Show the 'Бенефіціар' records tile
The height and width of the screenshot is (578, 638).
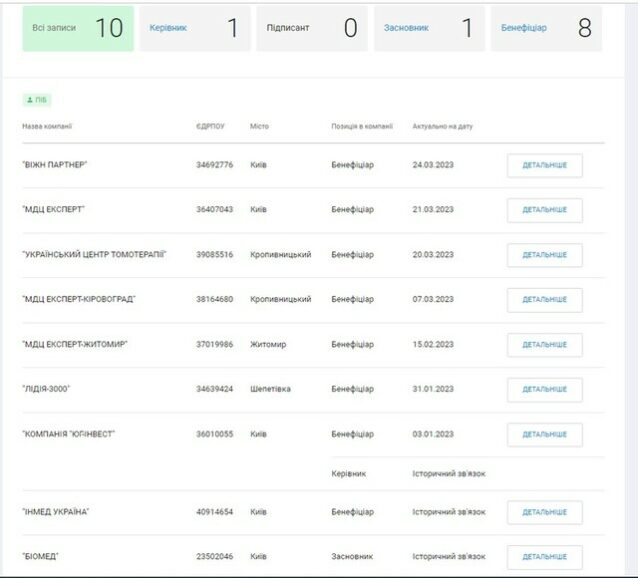(x=546, y=28)
